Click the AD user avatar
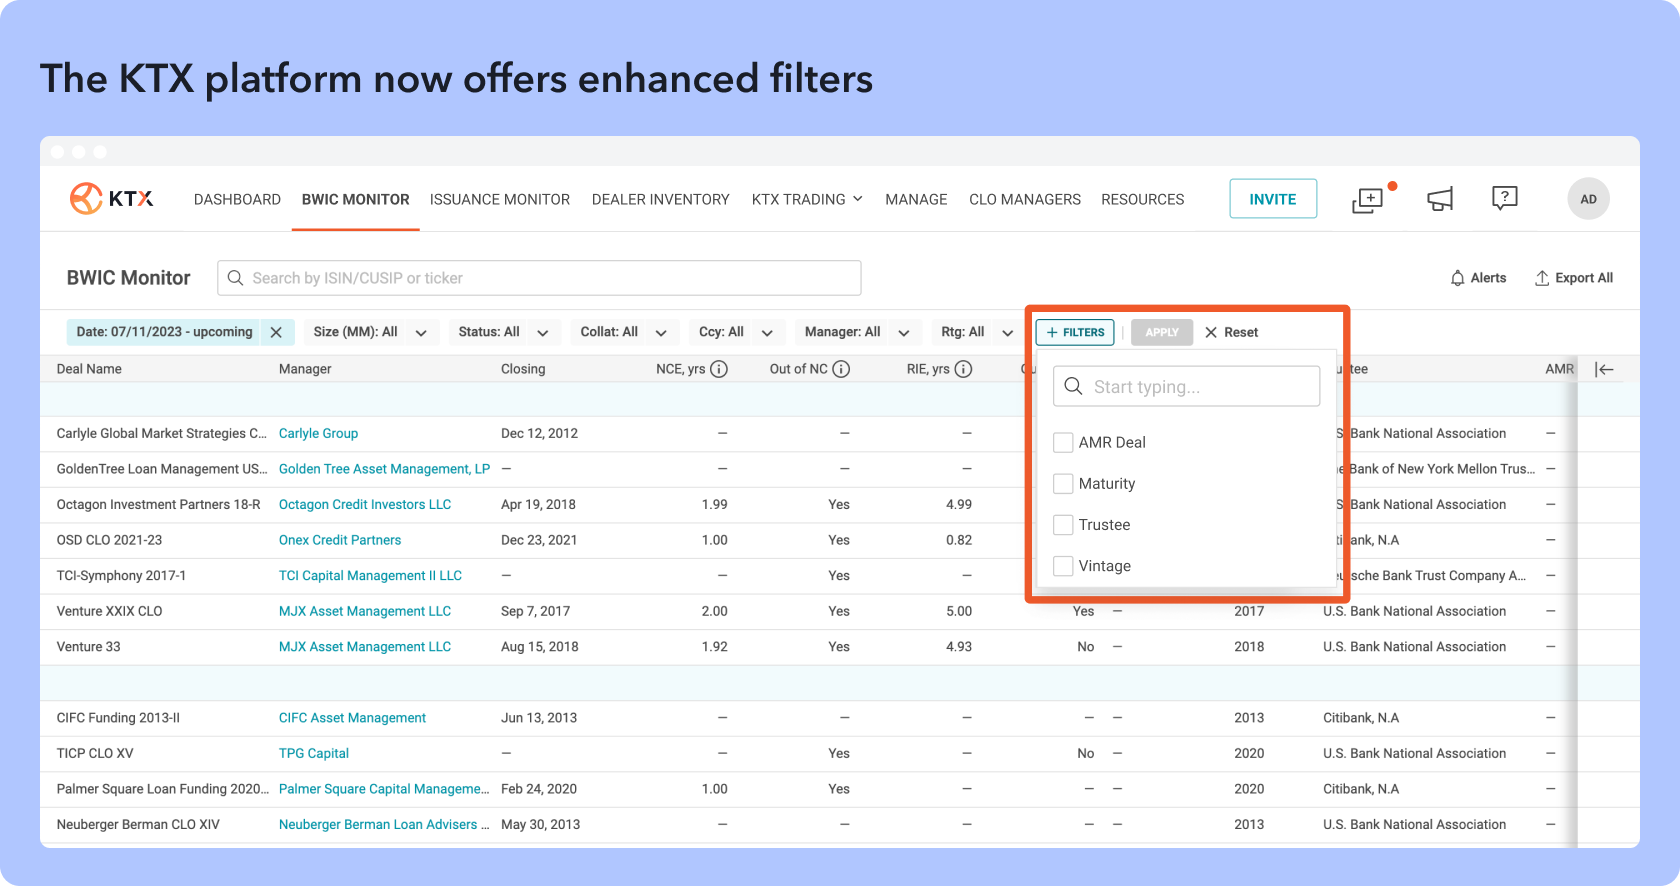The height and width of the screenshot is (886, 1680). (x=1588, y=199)
